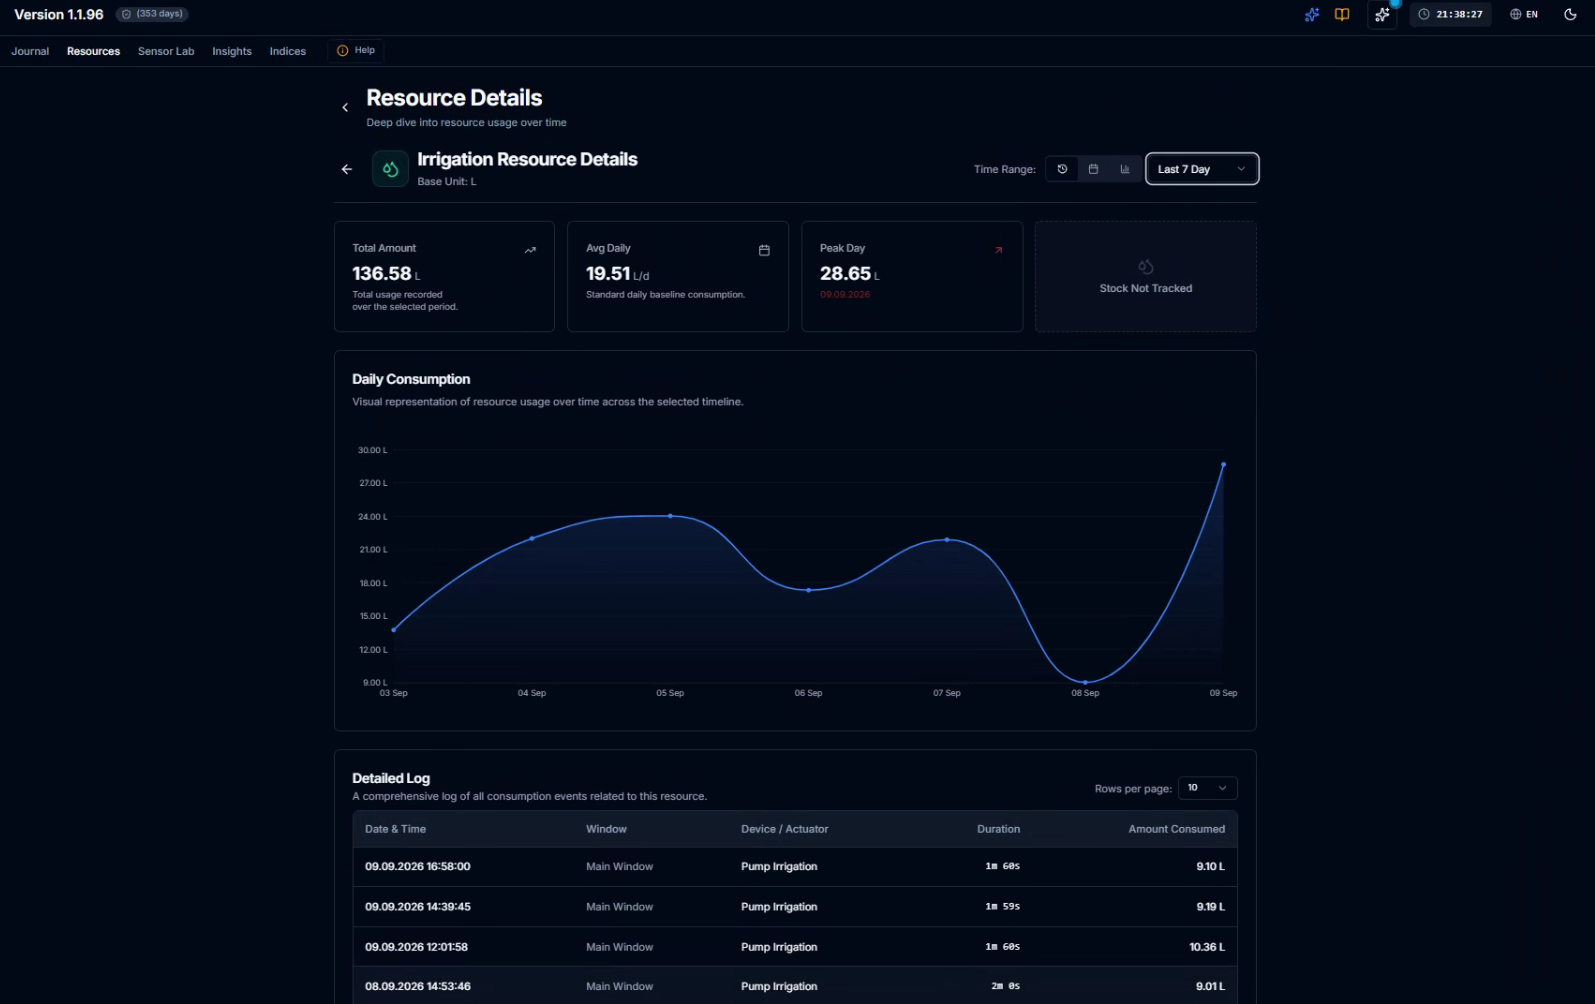
Task: Select the bar chart time range mode
Action: point(1125,169)
